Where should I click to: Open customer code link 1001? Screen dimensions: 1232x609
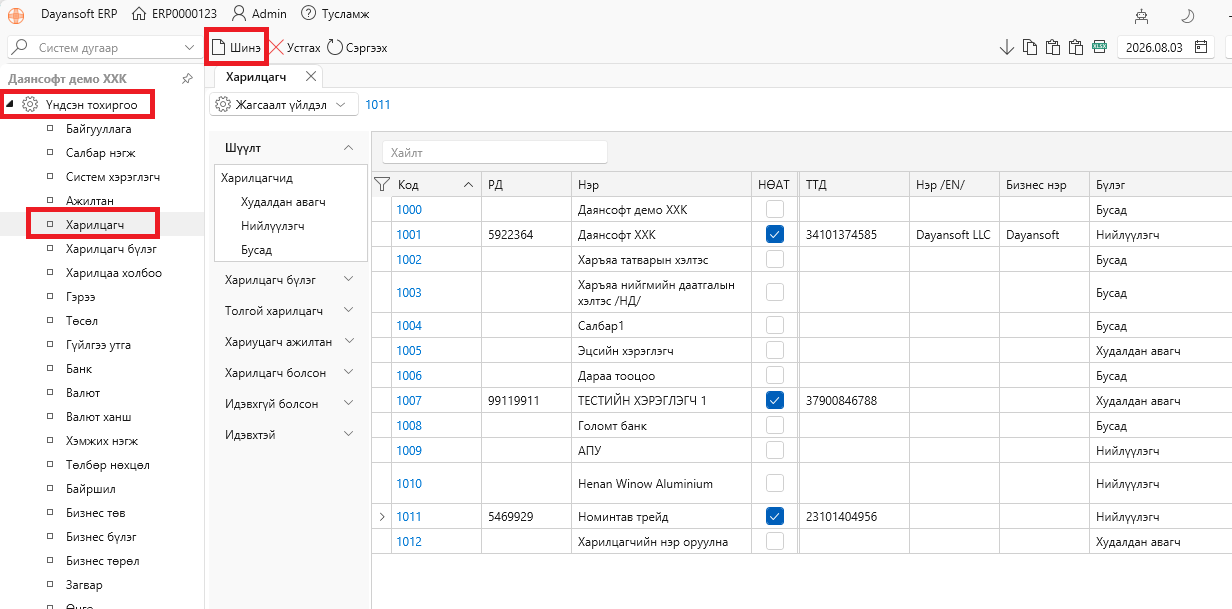pos(409,235)
